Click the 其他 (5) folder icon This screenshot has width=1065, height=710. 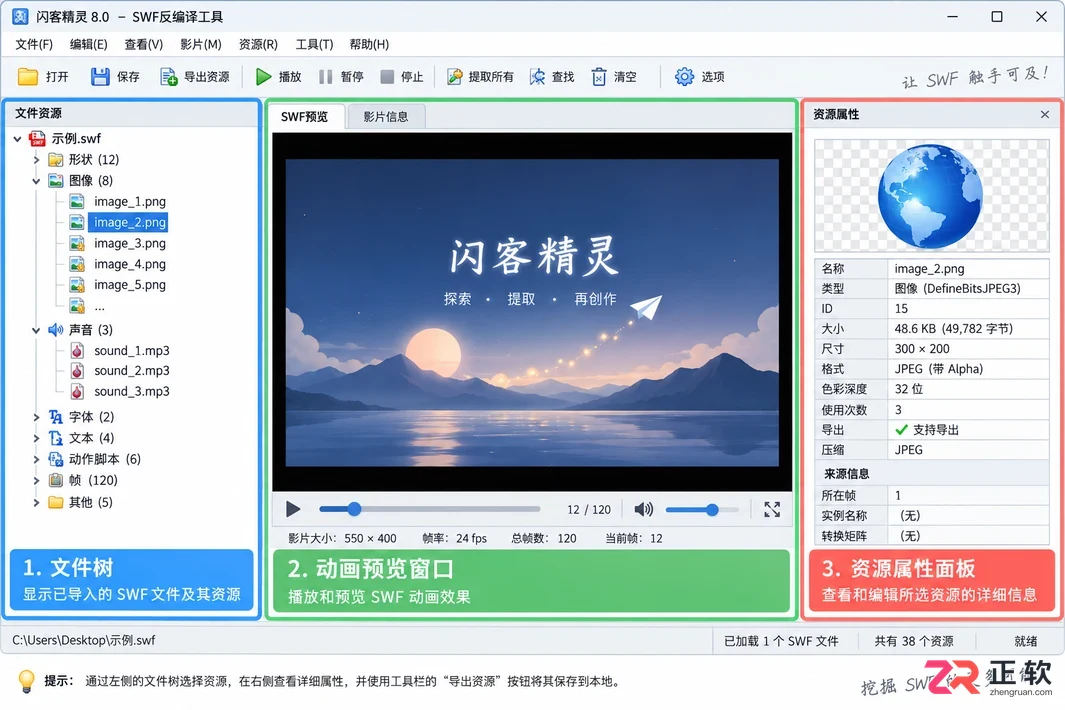[56, 502]
